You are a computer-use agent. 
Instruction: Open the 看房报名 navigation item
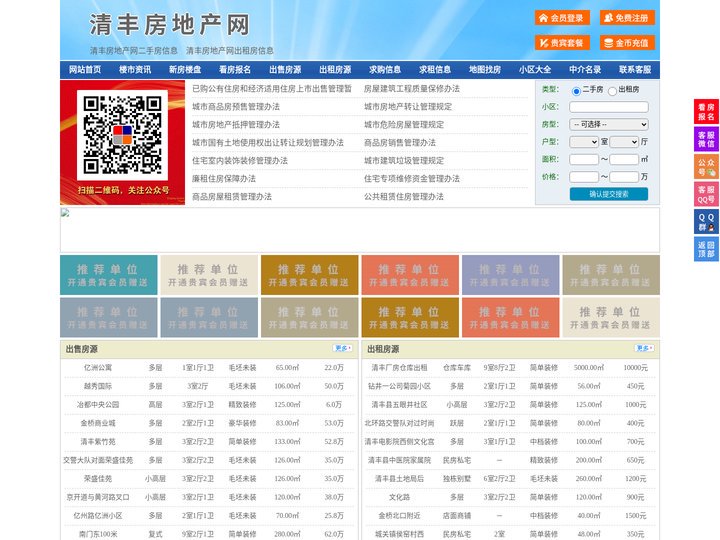click(x=235, y=70)
